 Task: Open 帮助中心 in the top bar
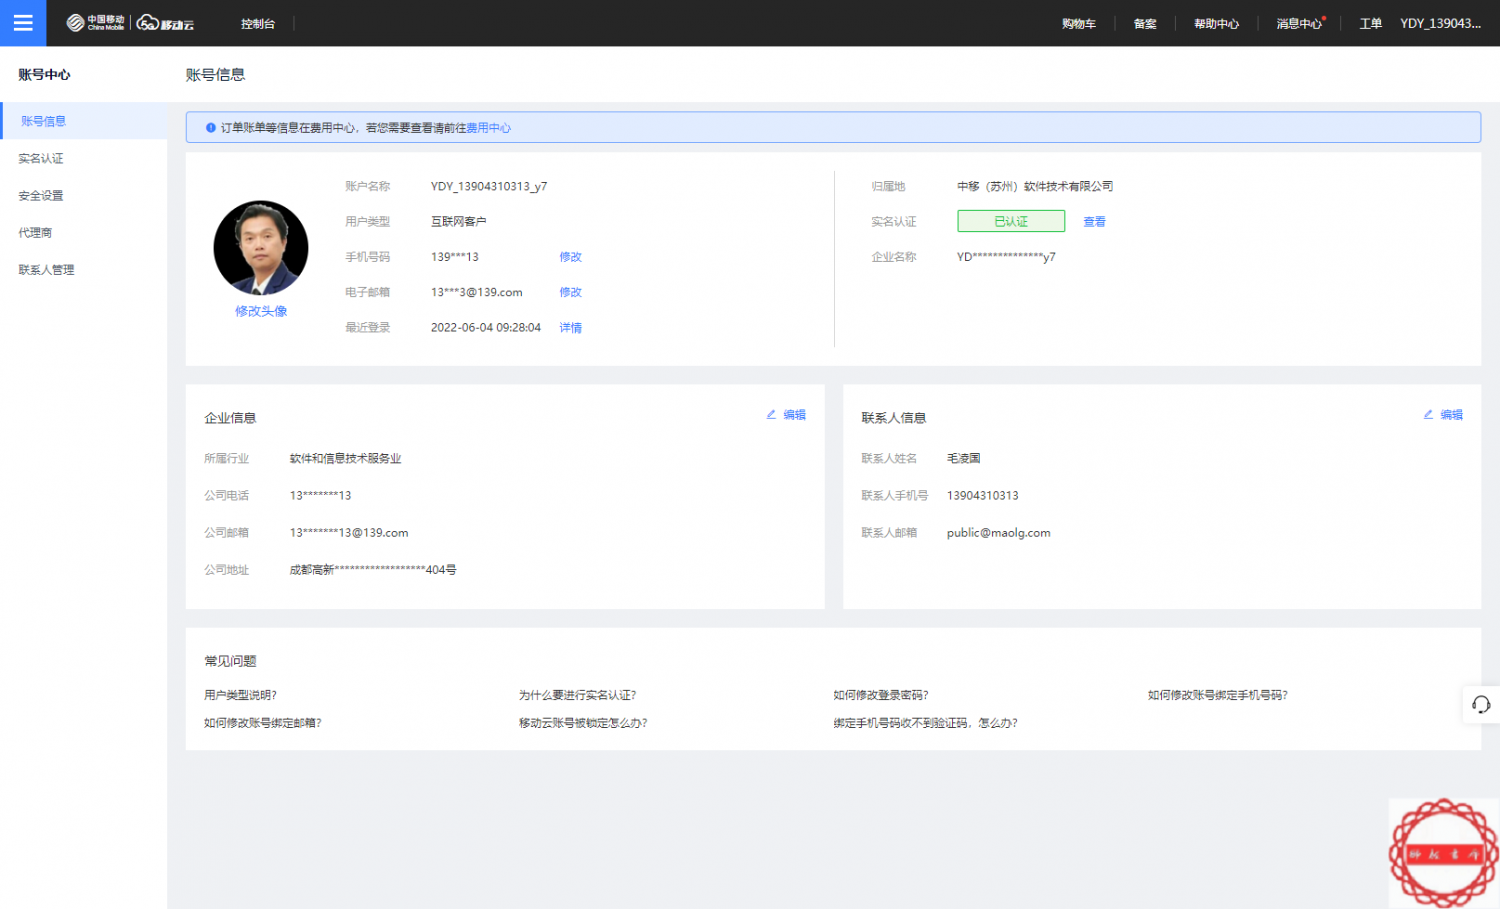(1216, 24)
